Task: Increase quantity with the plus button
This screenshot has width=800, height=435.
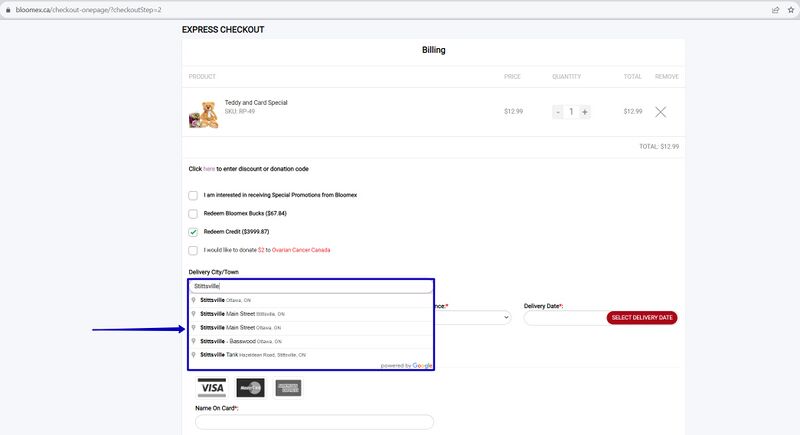Action: (585, 112)
